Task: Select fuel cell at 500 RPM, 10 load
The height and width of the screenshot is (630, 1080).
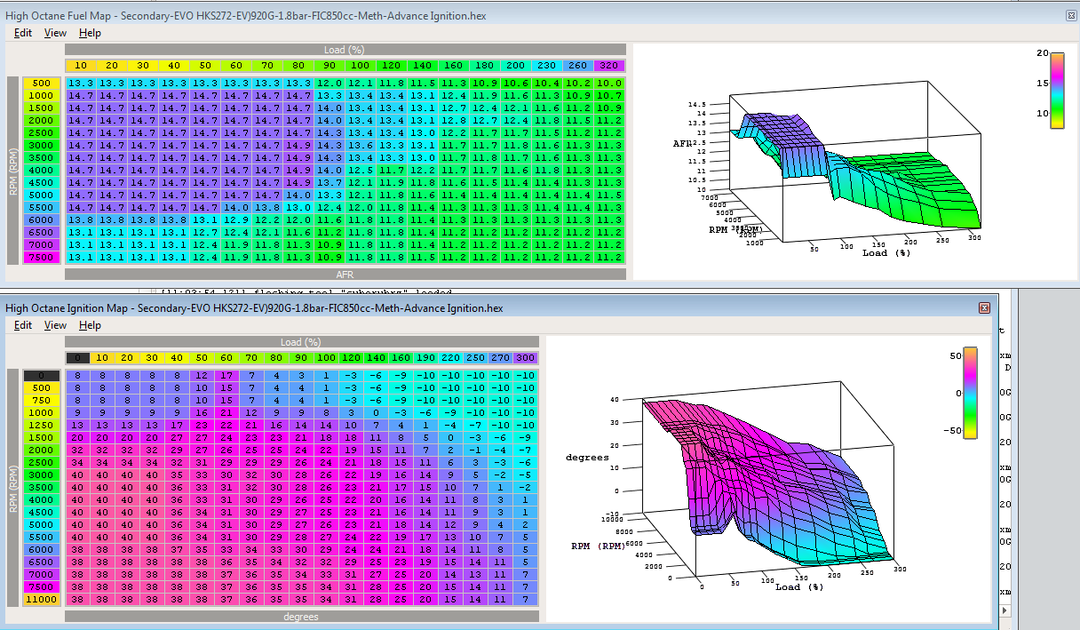Action: coord(81,82)
